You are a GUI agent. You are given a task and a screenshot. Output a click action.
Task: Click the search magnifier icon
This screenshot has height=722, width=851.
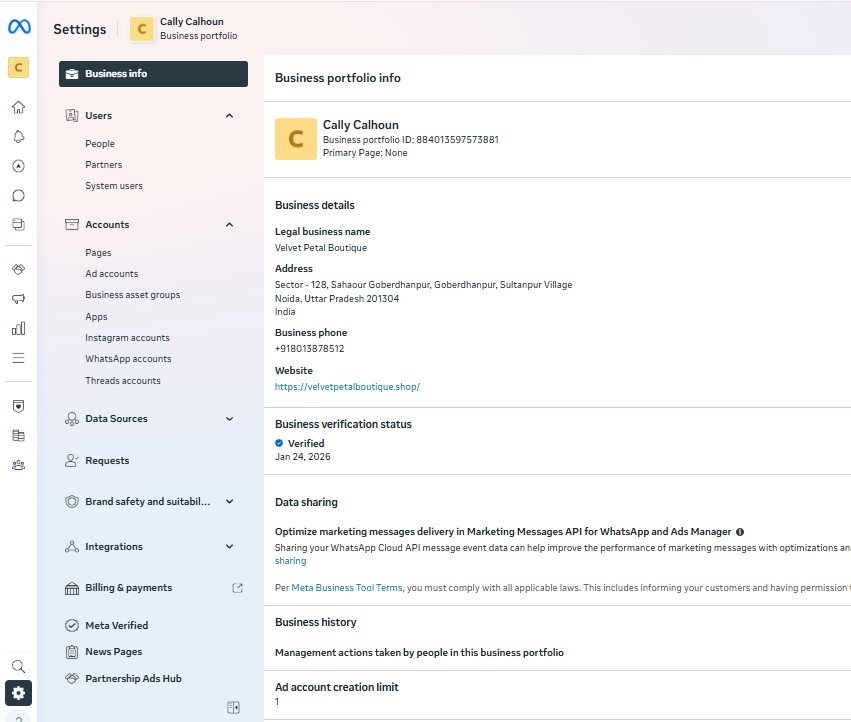(x=18, y=666)
